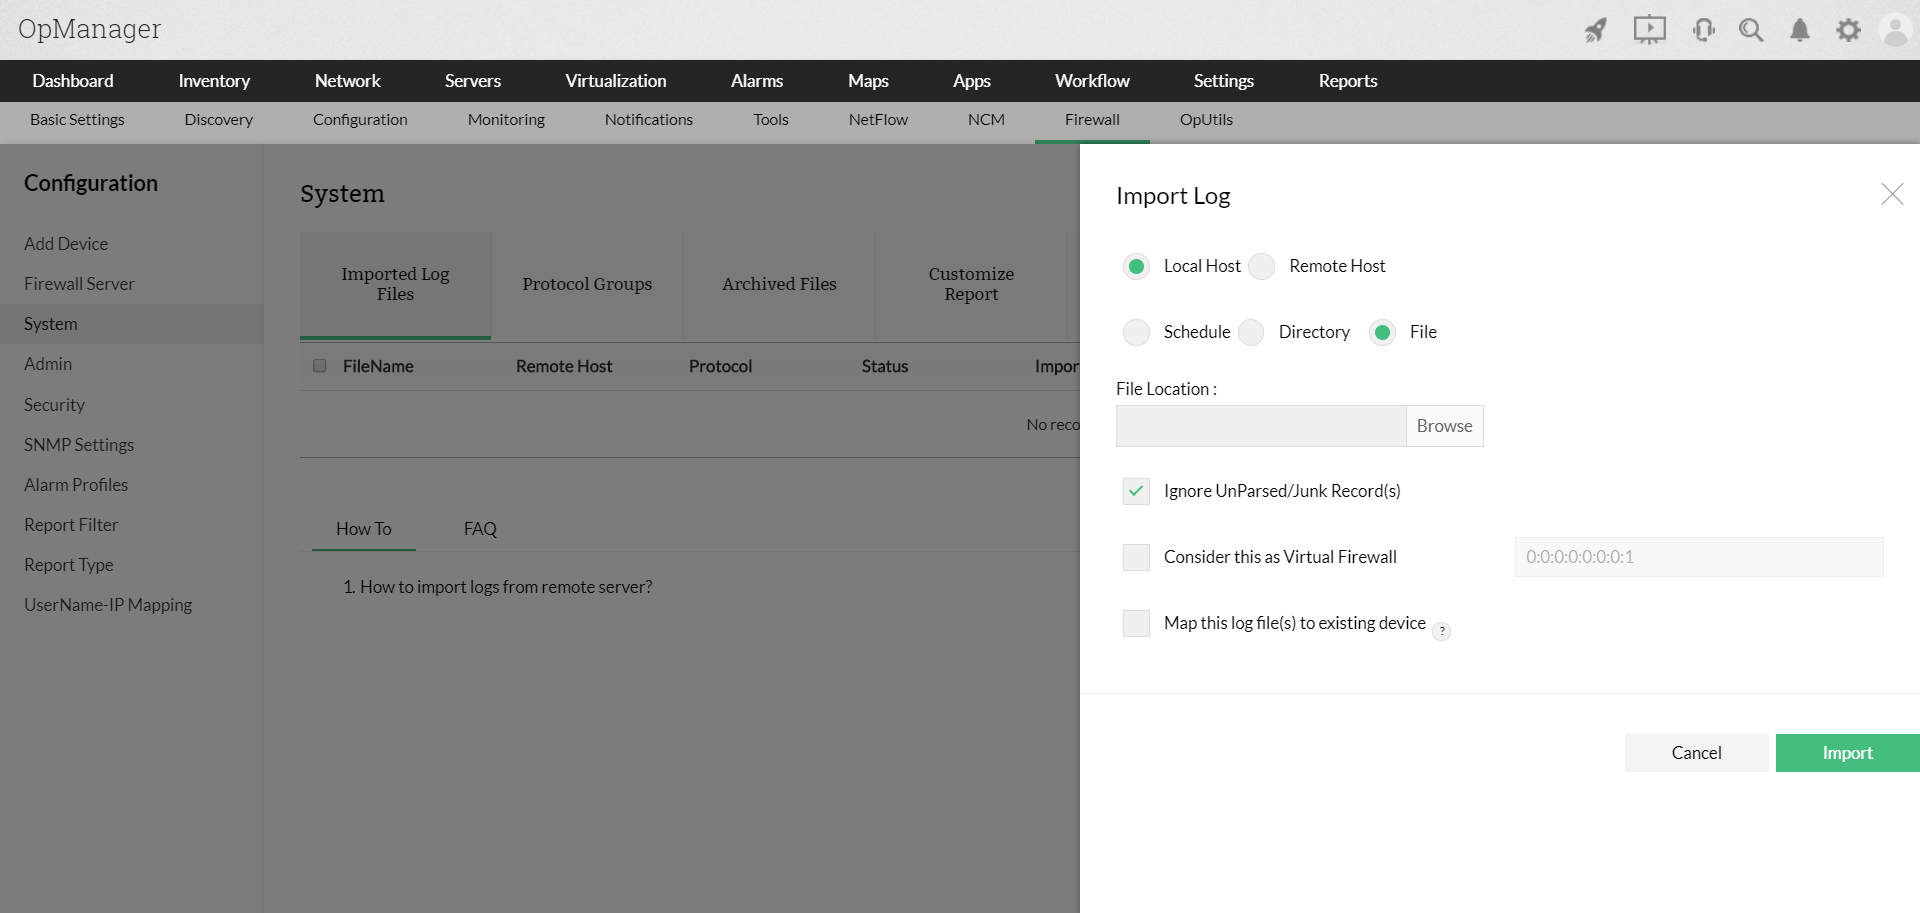Click the help icon beside Map log file
This screenshot has width=1920, height=913.
pos(1441,631)
